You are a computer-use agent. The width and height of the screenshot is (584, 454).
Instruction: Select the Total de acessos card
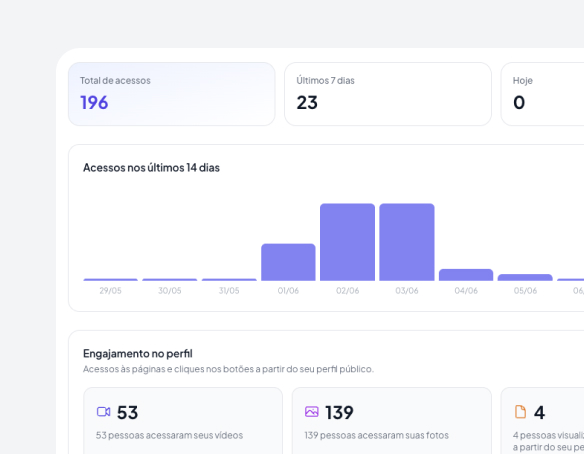(172, 94)
